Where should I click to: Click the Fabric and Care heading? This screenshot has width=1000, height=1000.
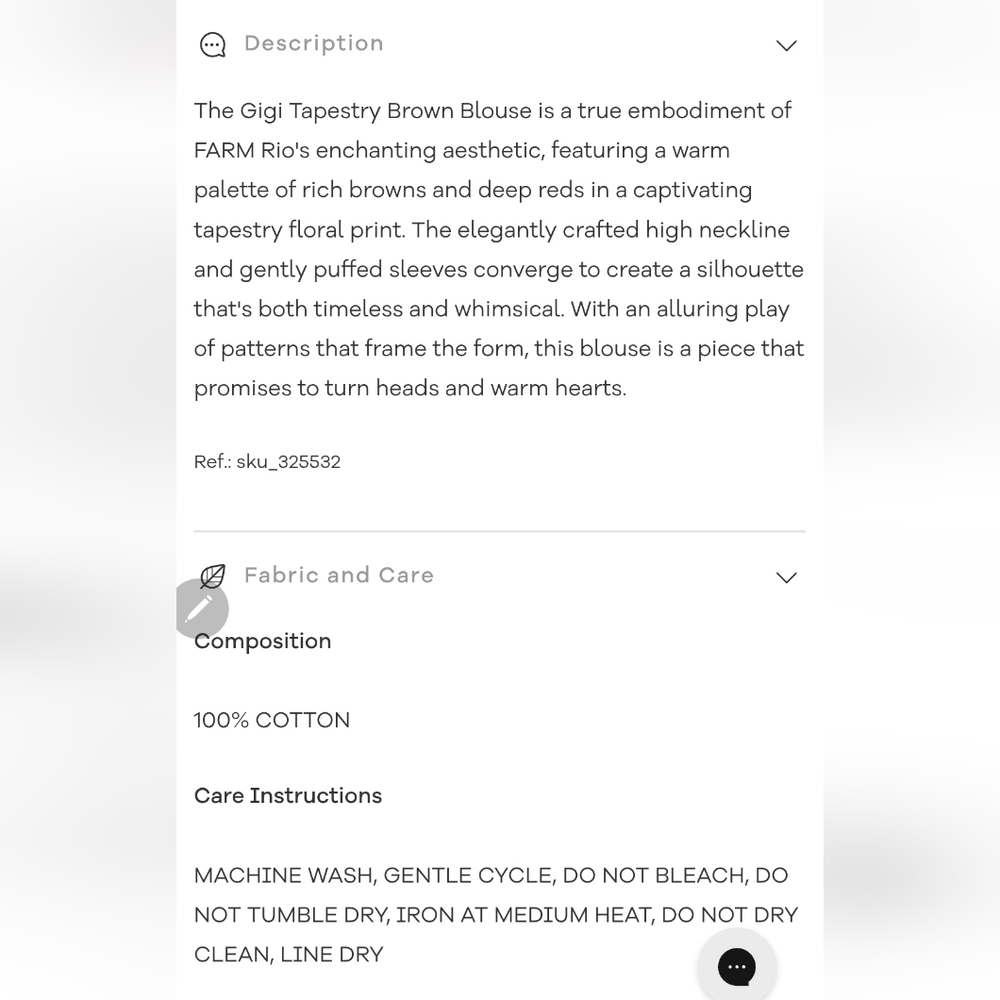pos(339,575)
